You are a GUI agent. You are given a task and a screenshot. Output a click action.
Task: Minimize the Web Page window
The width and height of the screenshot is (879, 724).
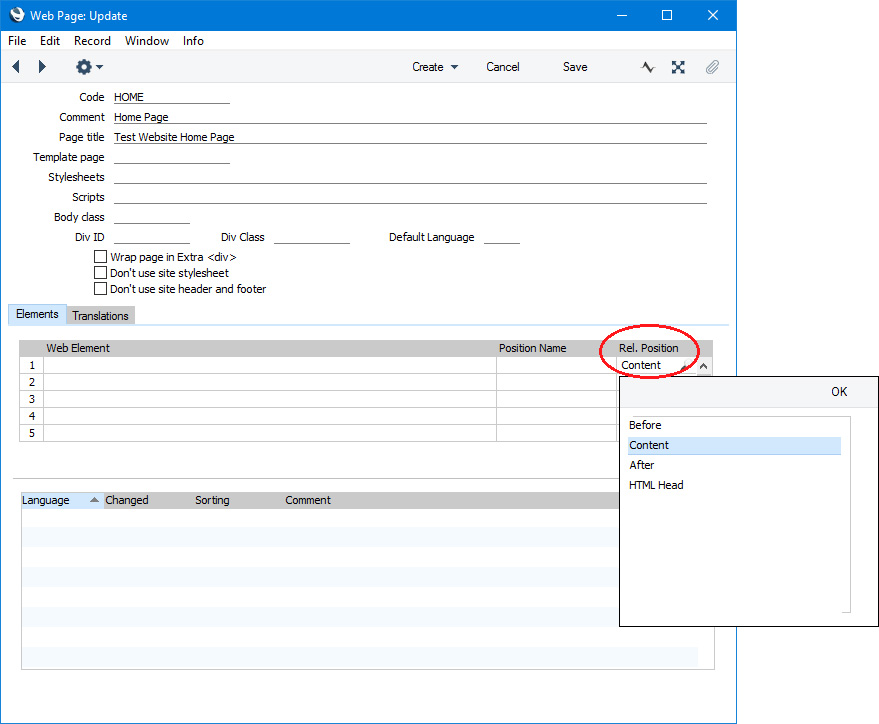click(x=622, y=15)
